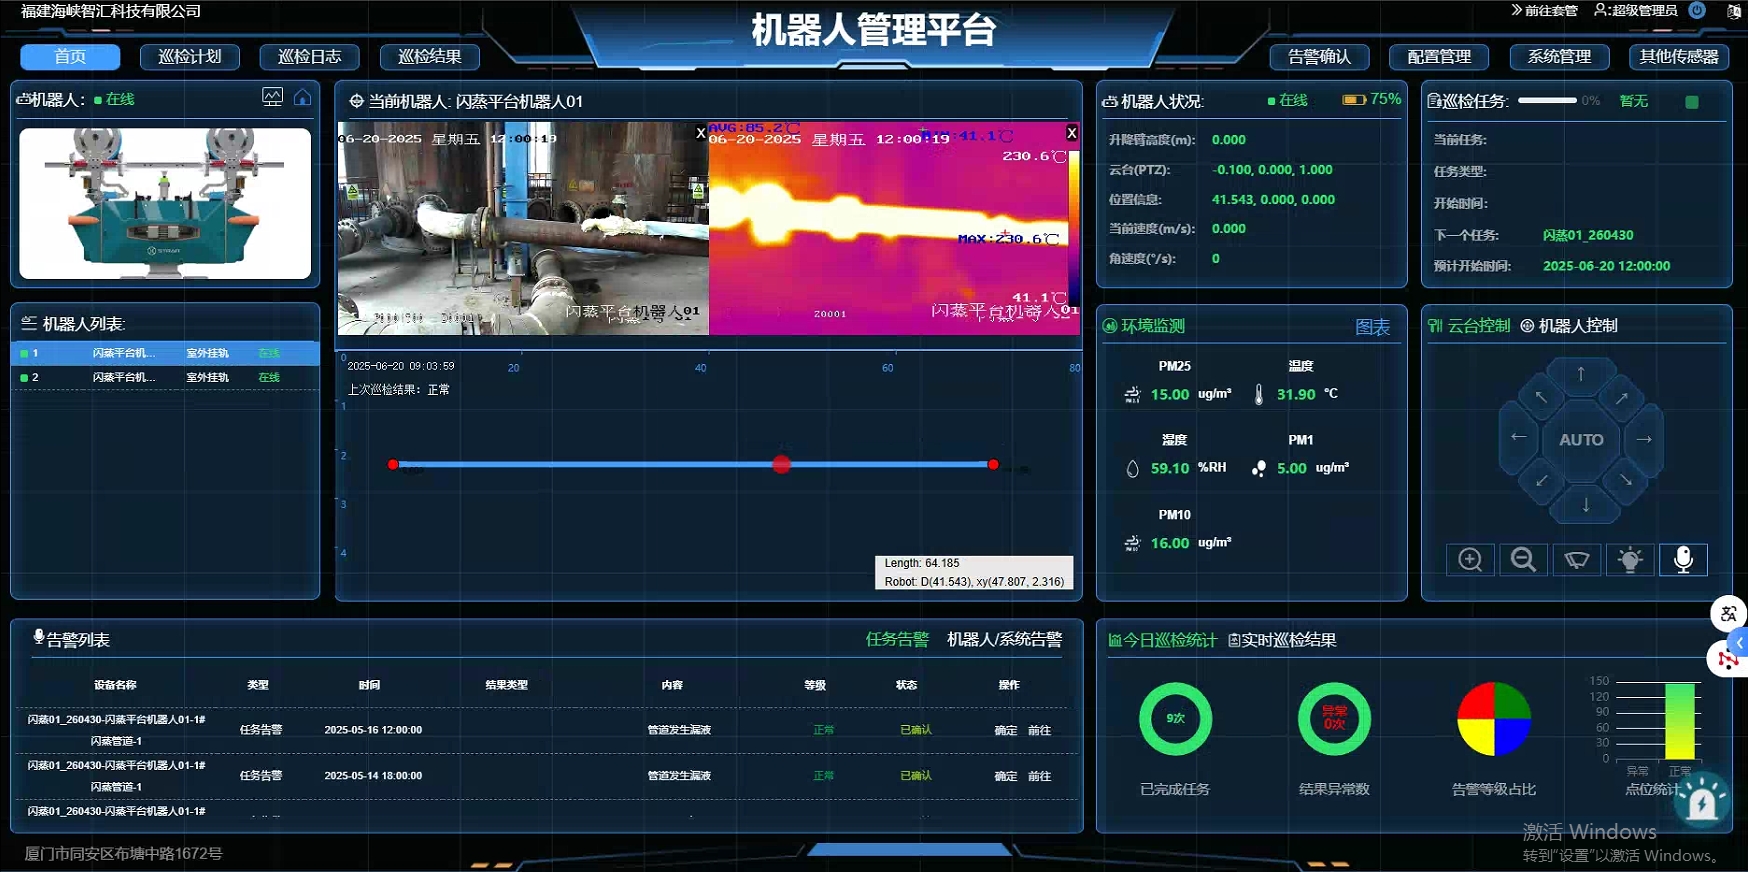Click the right red endpoint of the track
Screen dimensions: 1748x872
pyautogui.click(x=993, y=464)
